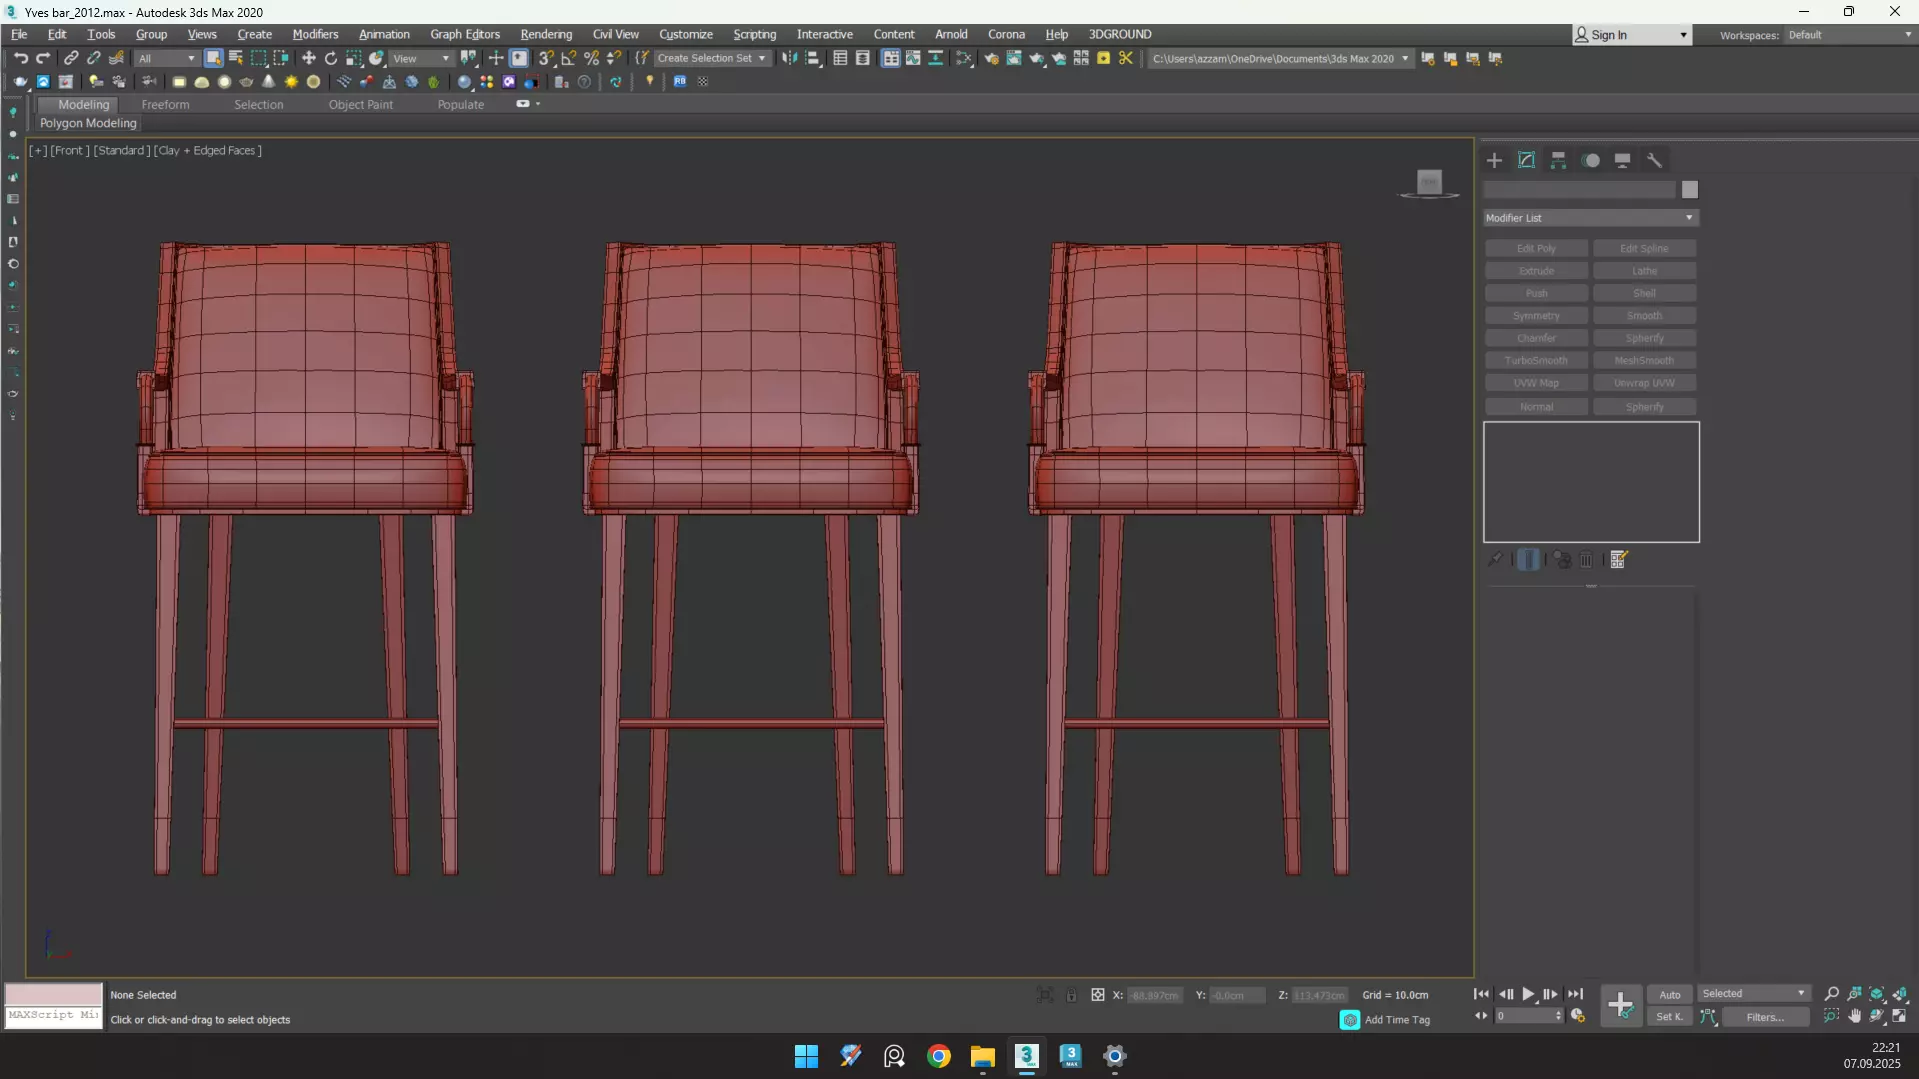Toggle the Auto key button

1669,995
